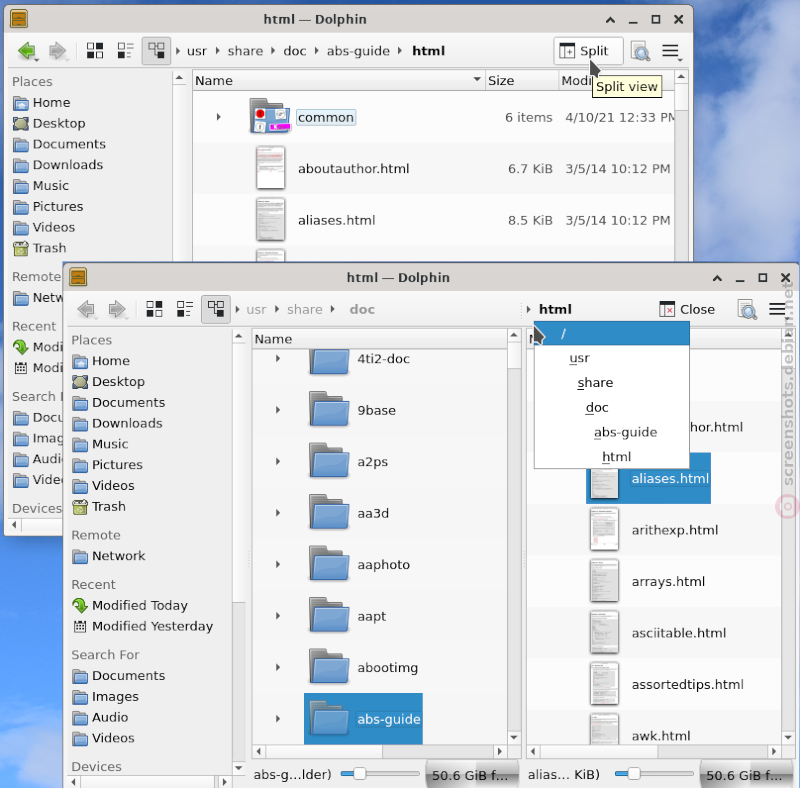
Task: Select the 9base folder icon
Action: tap(329, 409)
